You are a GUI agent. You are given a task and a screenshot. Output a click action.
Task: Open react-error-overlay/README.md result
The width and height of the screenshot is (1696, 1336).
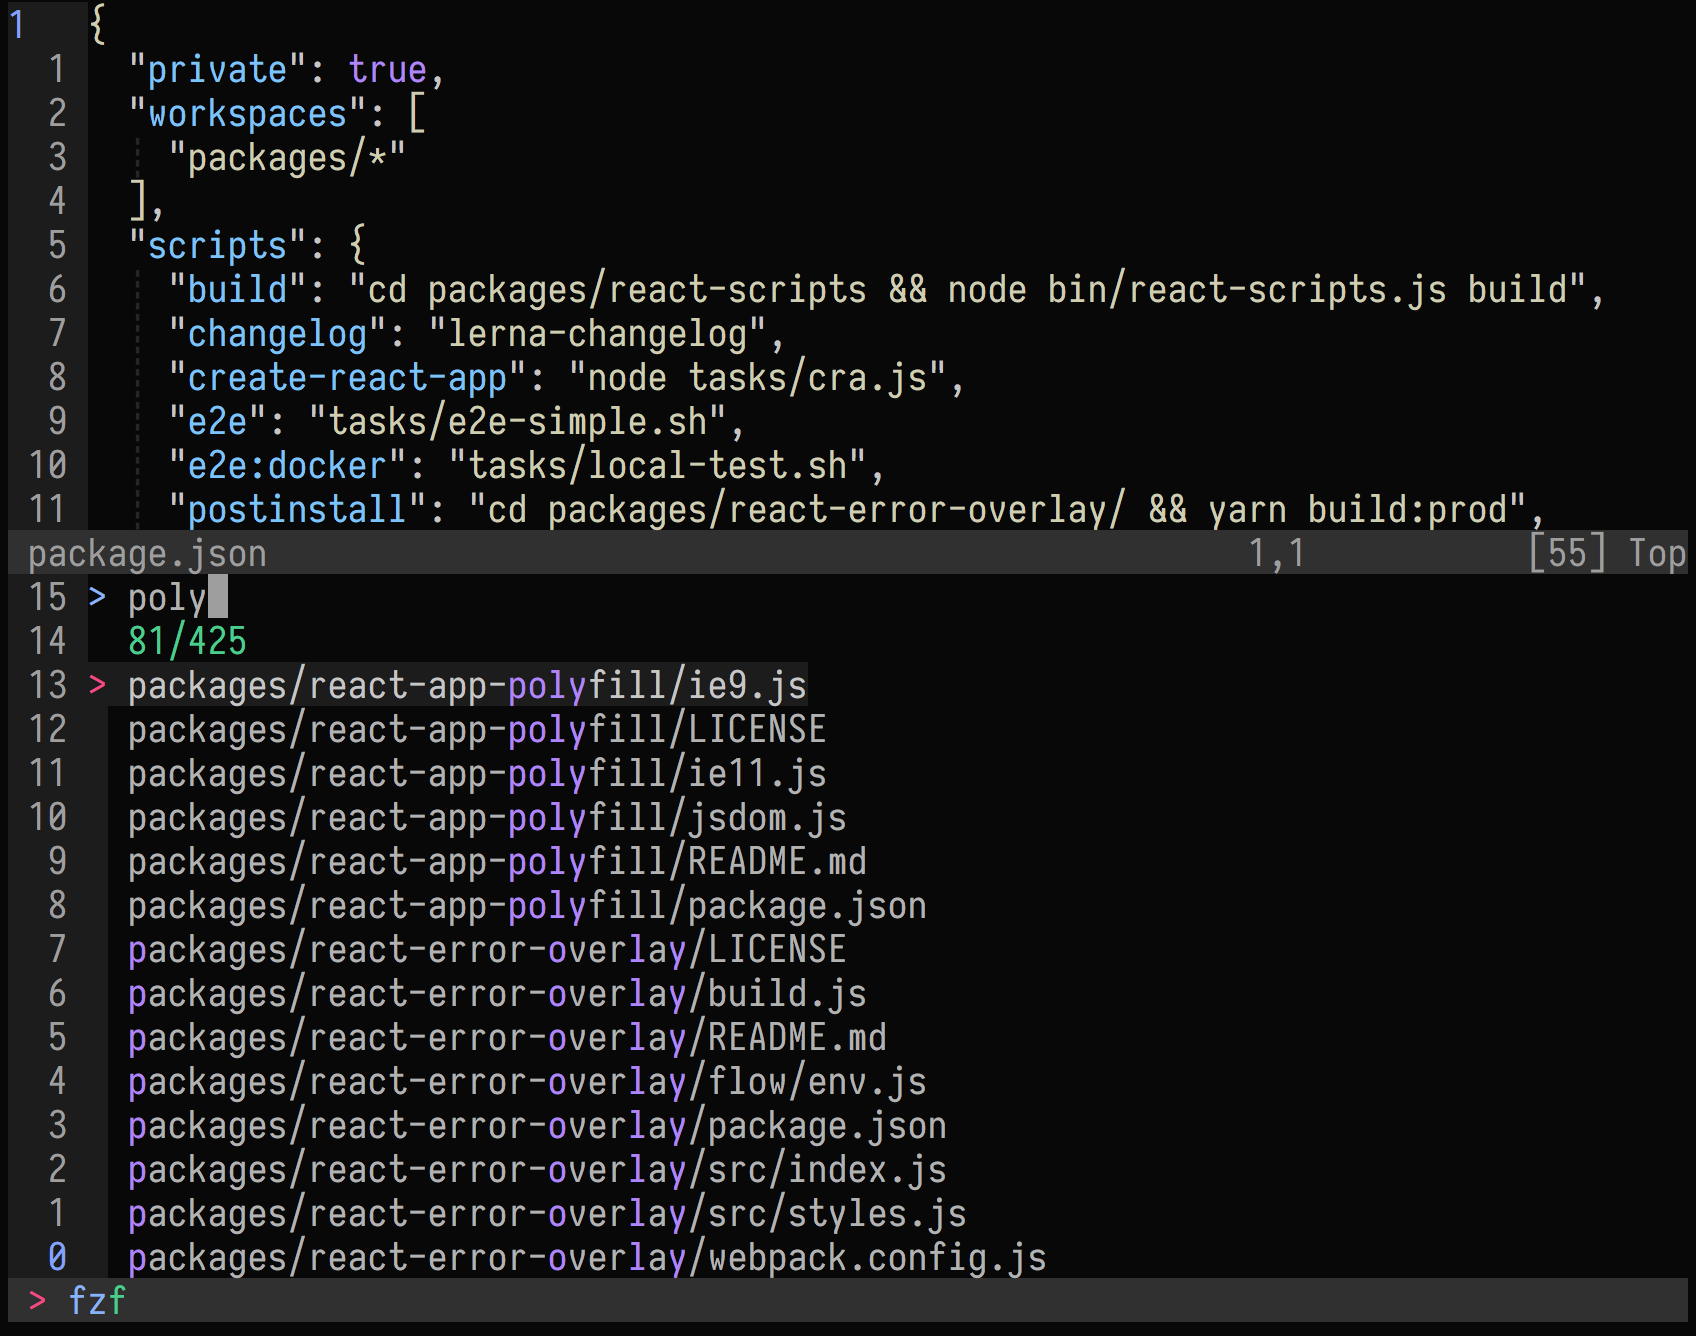click(507, 1038)
